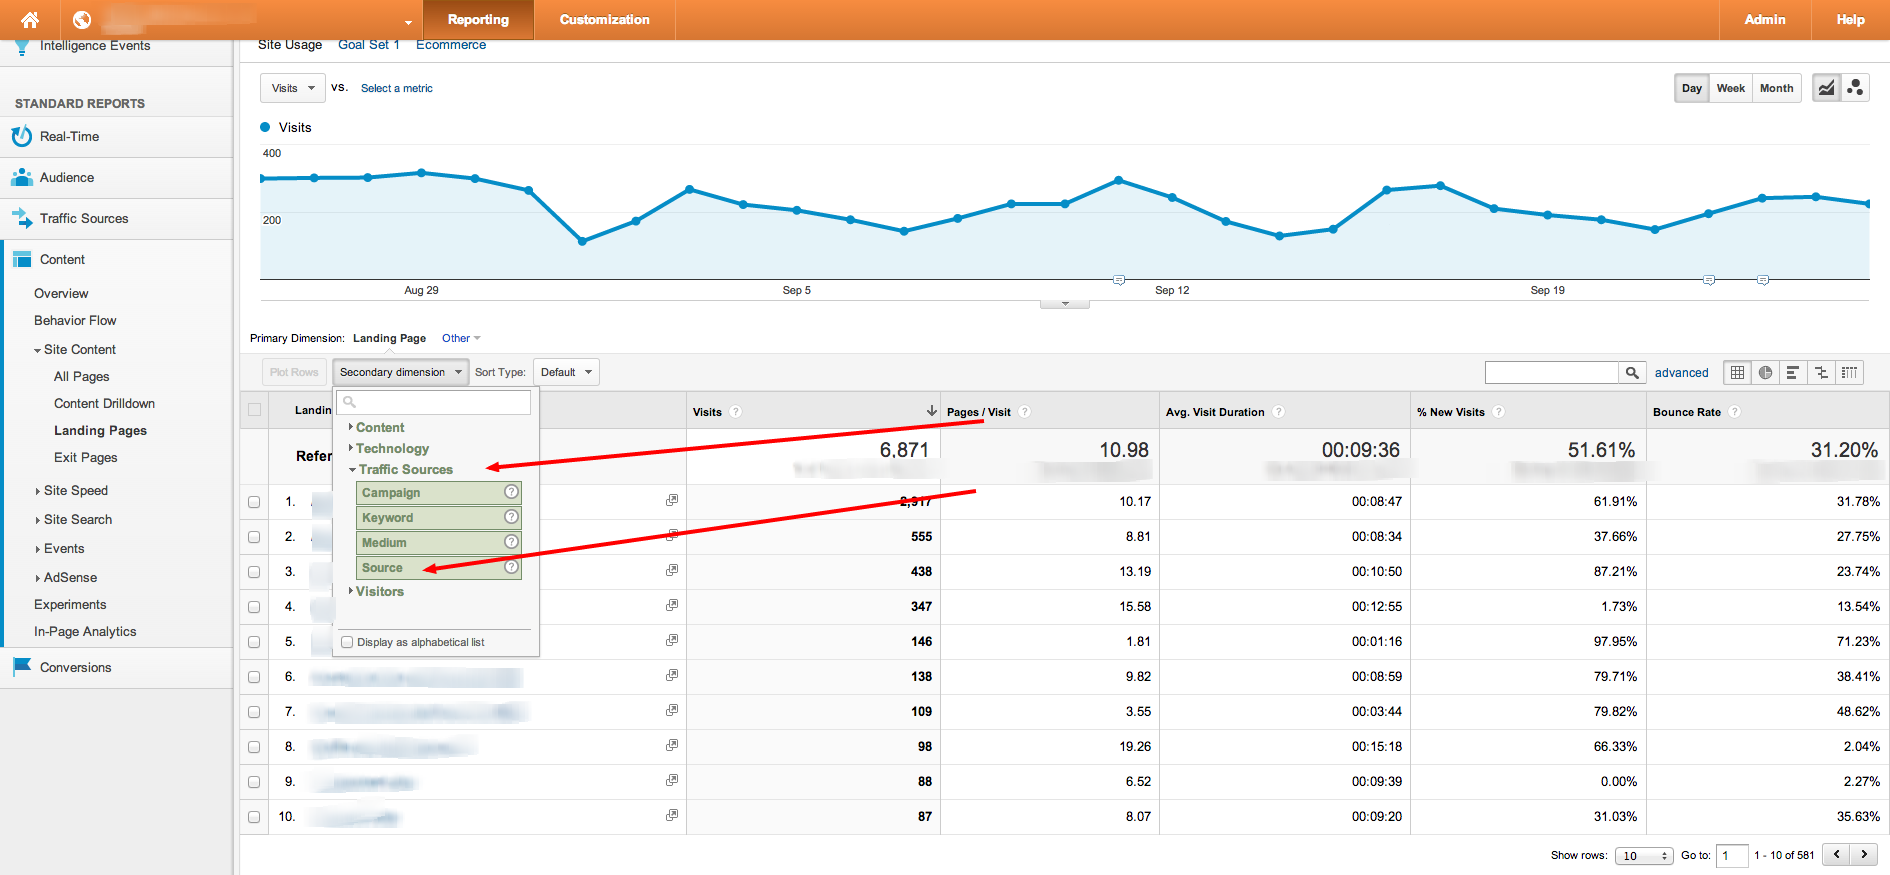Open the Admin tab
Screen dimensions: 1890x875
pyautogui.click(x=1765, y=19)
